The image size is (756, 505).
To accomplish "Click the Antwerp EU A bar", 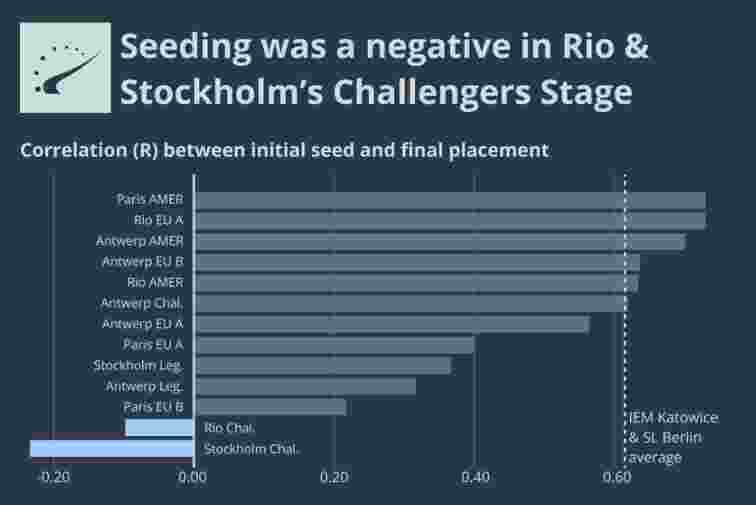I will pos(391,324).
